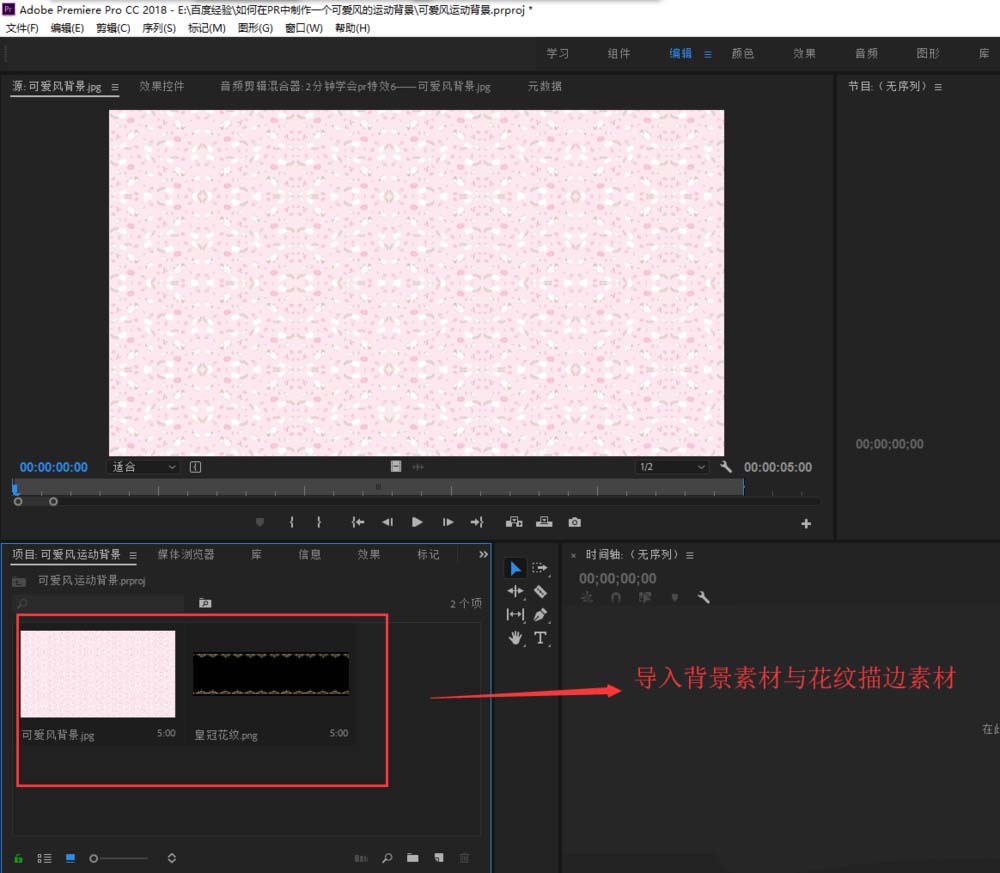This screenshot has height=873, width=1000.
Task: Open the 序列(S) menu
Action: (x=159, y=28)
